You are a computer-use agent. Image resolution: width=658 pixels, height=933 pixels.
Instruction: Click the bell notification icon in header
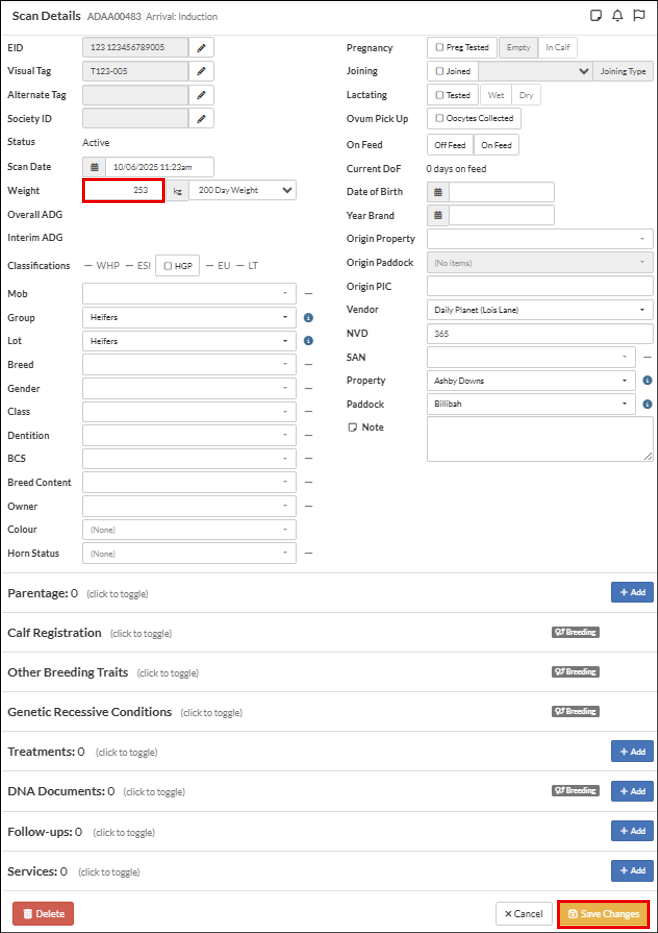click(x=617, y=16)
